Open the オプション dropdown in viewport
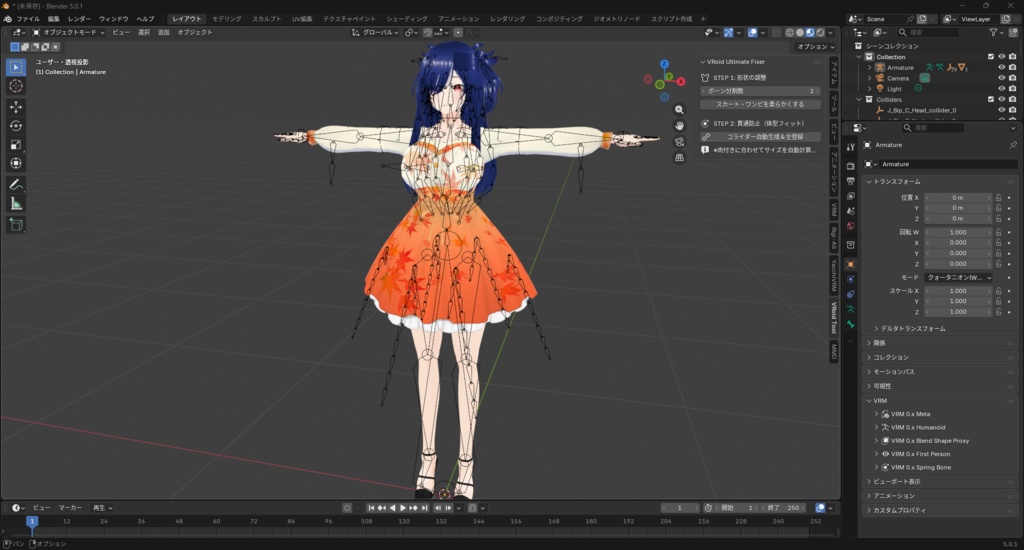This screenshot has width=1024, height=550. pyautogui.click(x=815, y=46)
